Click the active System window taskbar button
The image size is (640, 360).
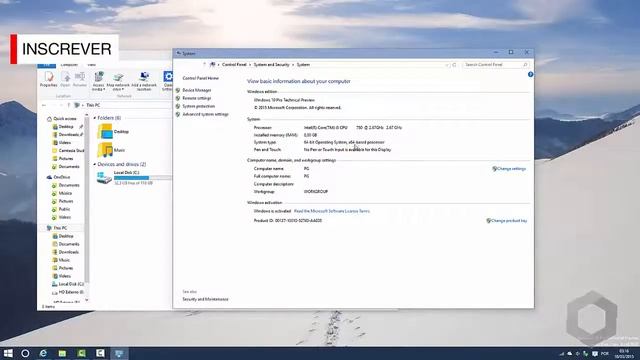[119, 353]
